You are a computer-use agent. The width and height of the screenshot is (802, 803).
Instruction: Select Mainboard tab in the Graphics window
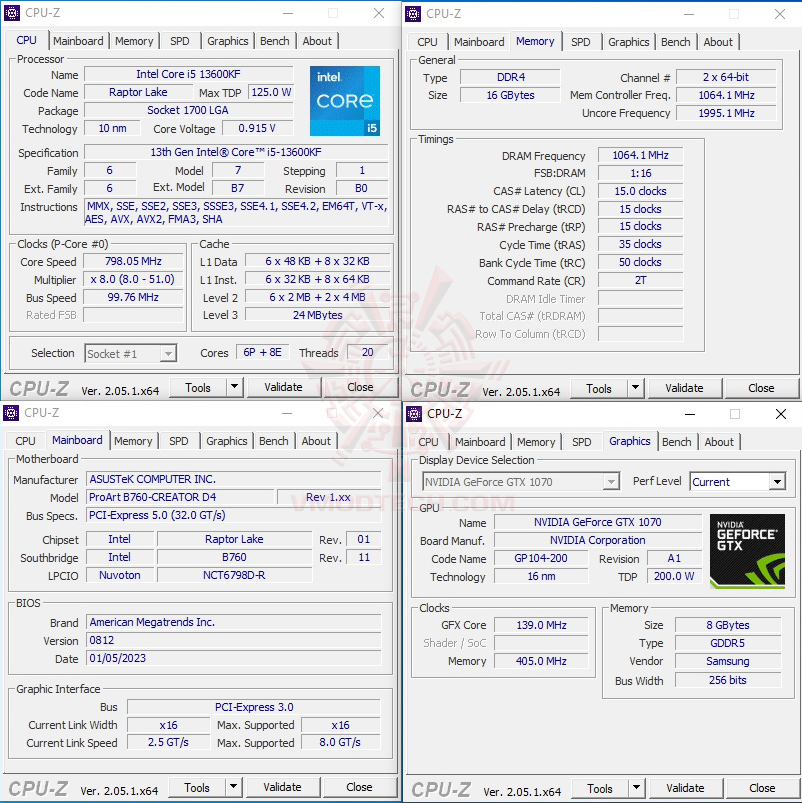pyautogui.click(x=480, y=442)
